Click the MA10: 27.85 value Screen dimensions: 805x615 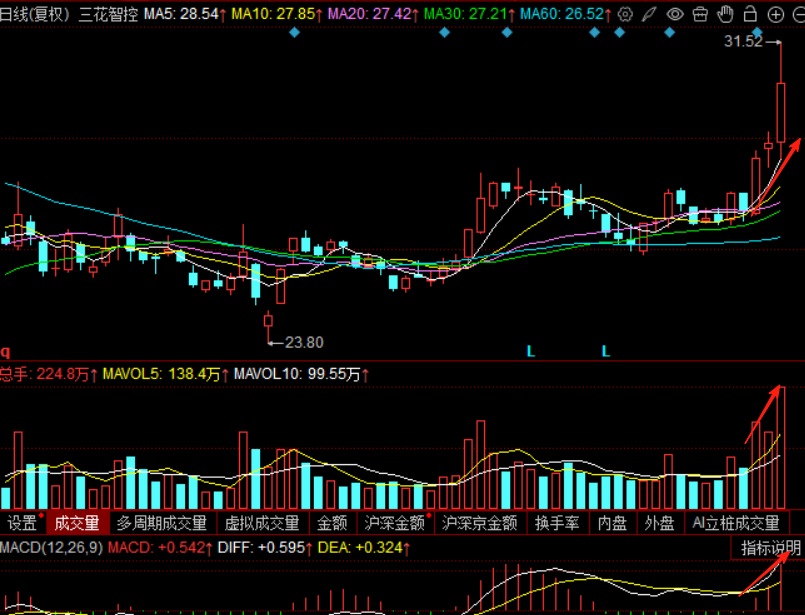(x=277, y=14)
